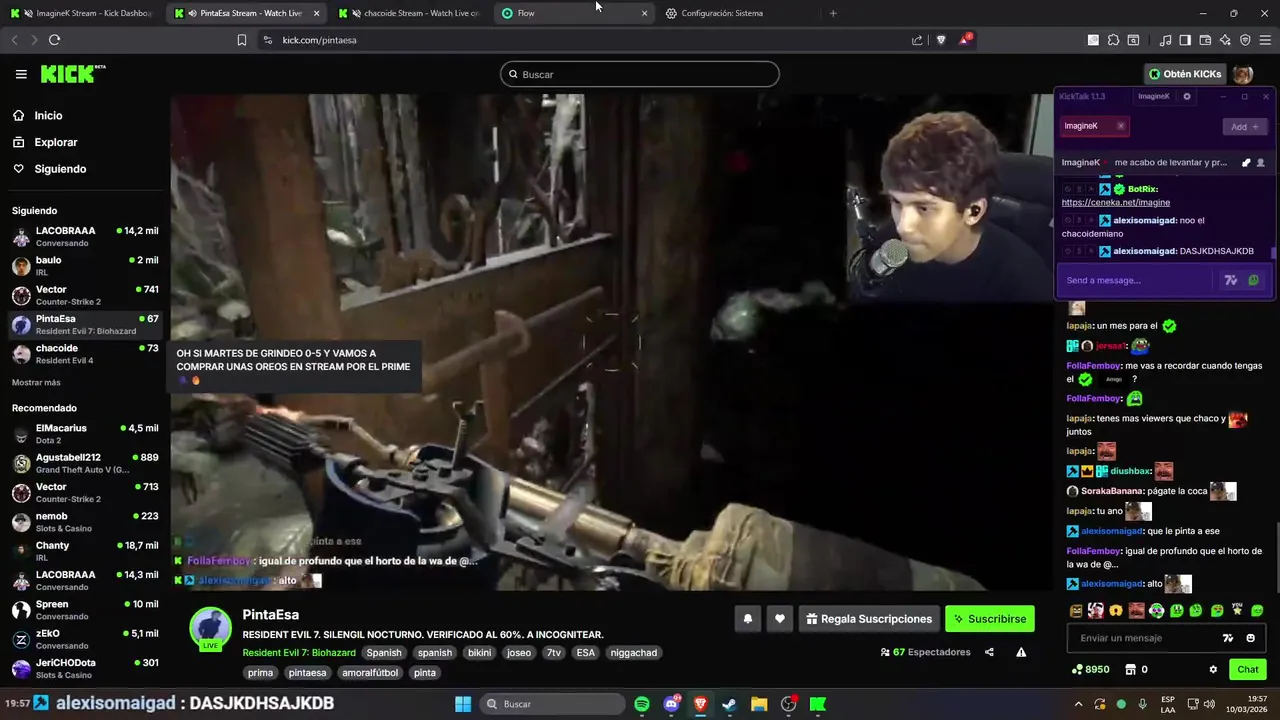Viewport: 1280px width, 720px height.
Task: Open browser extensions puzzle icon
Action: [1113, 40]
